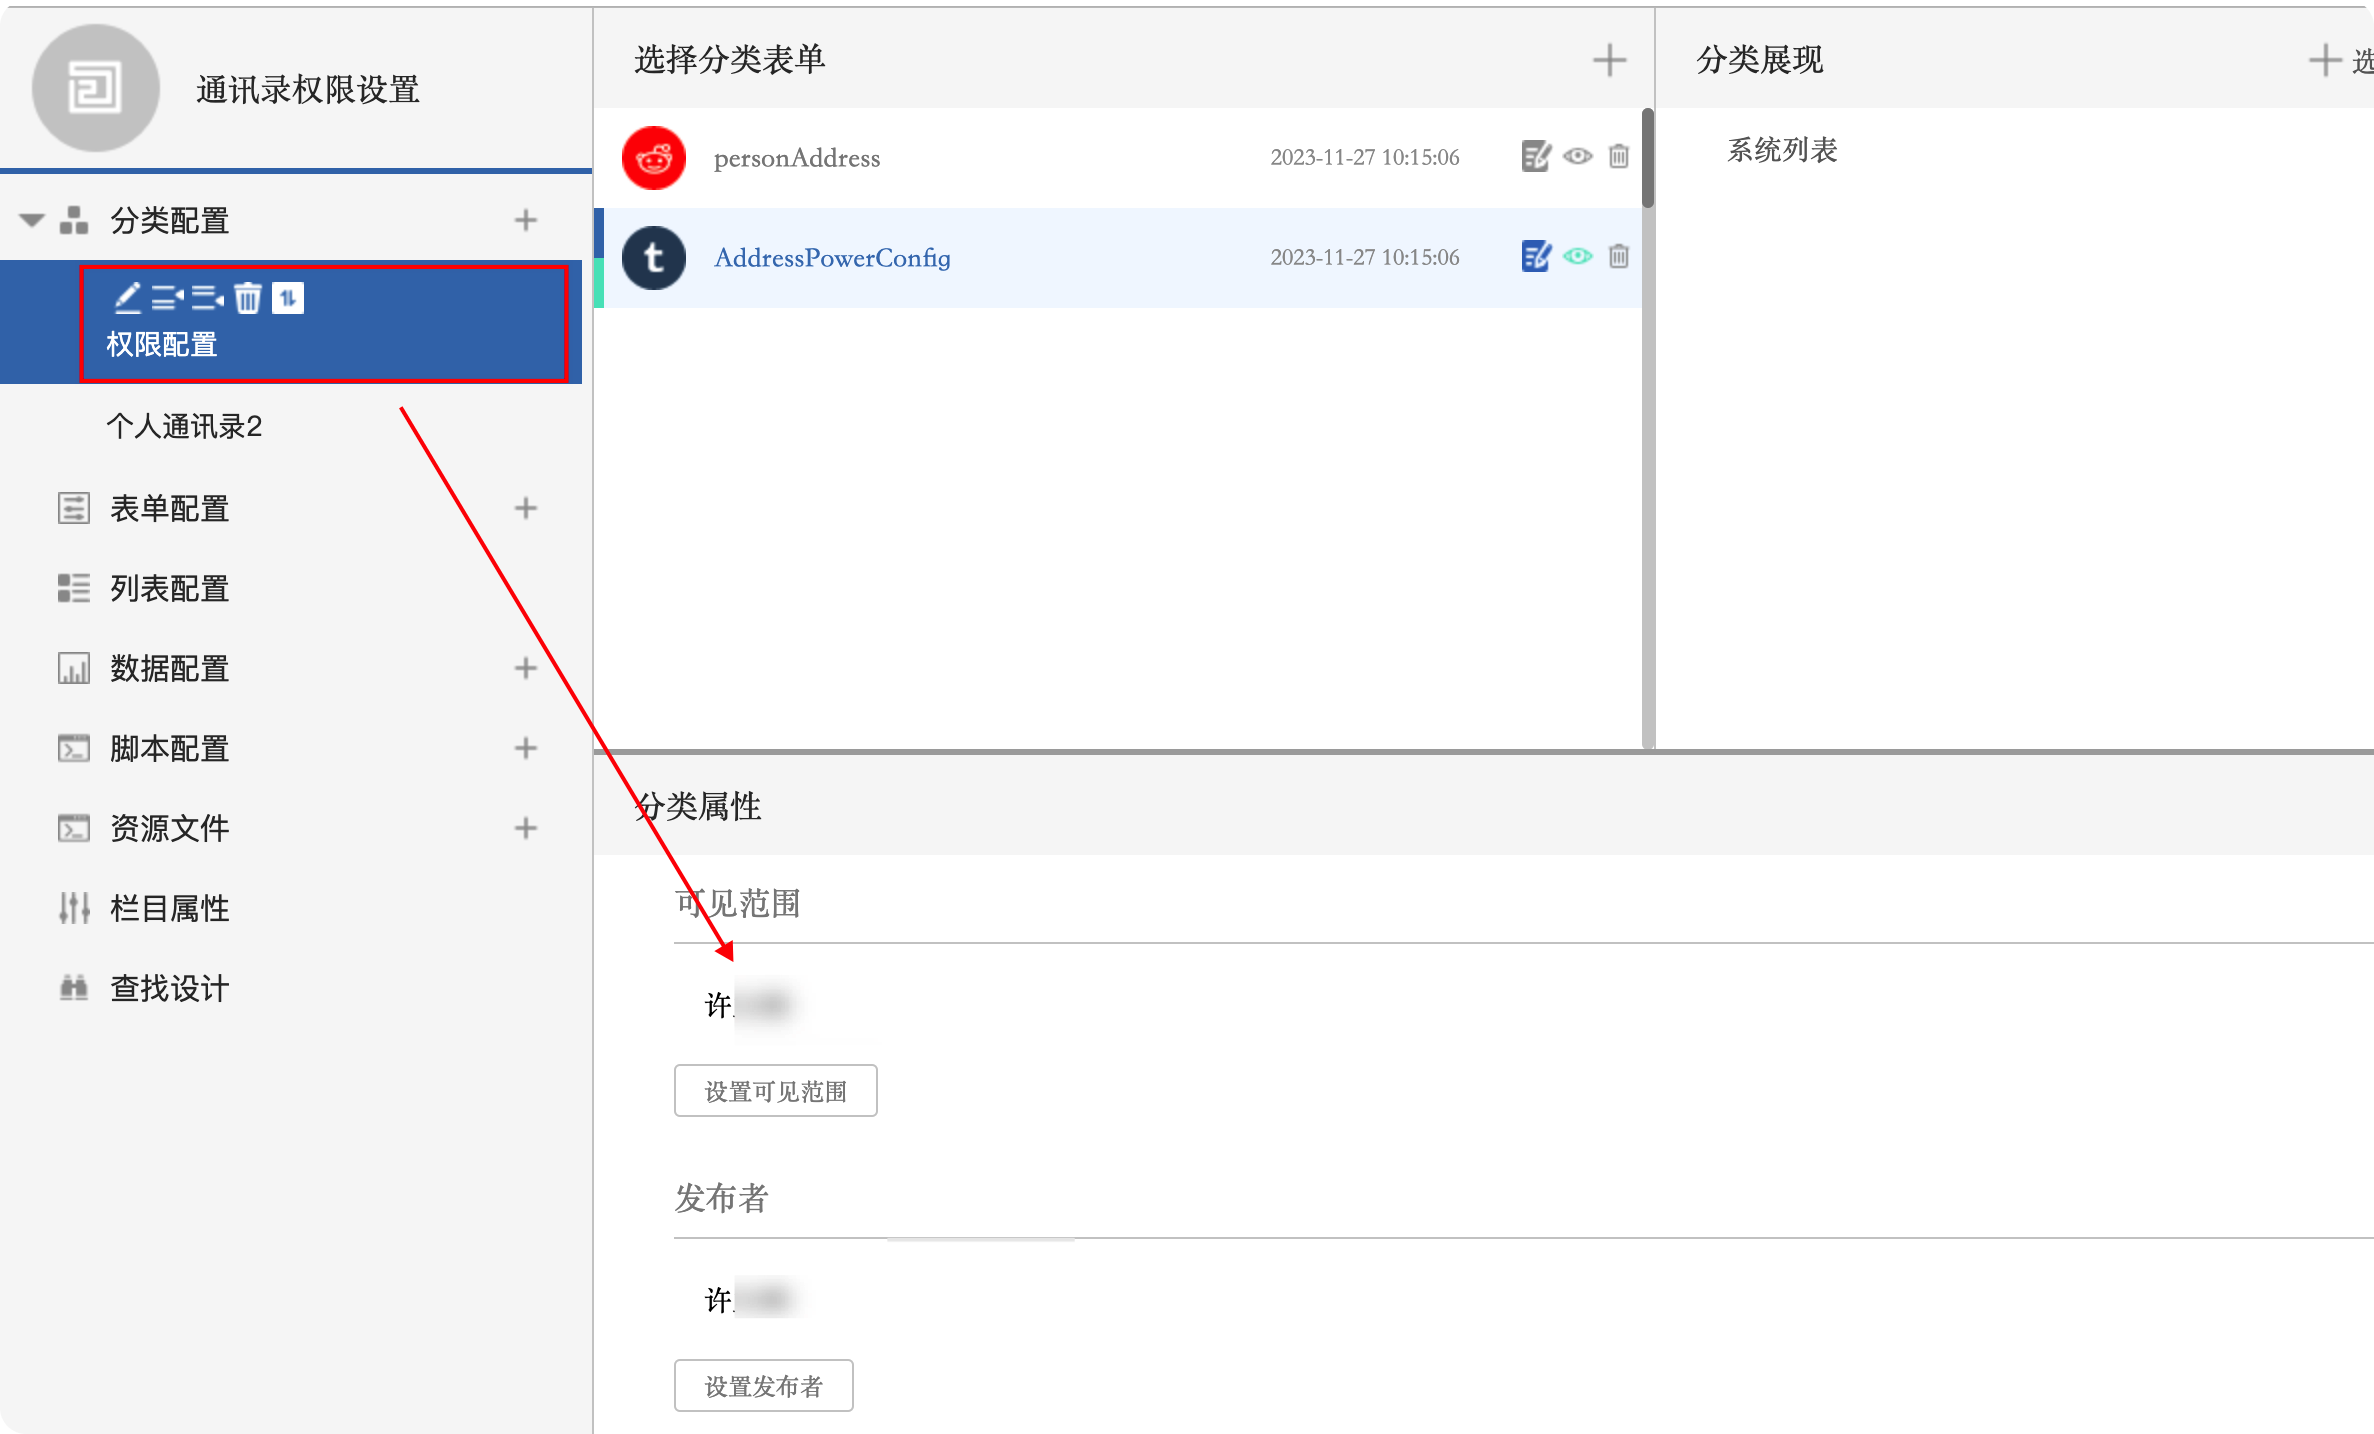Click plus next to 数据配置

(x=525, y=668)
